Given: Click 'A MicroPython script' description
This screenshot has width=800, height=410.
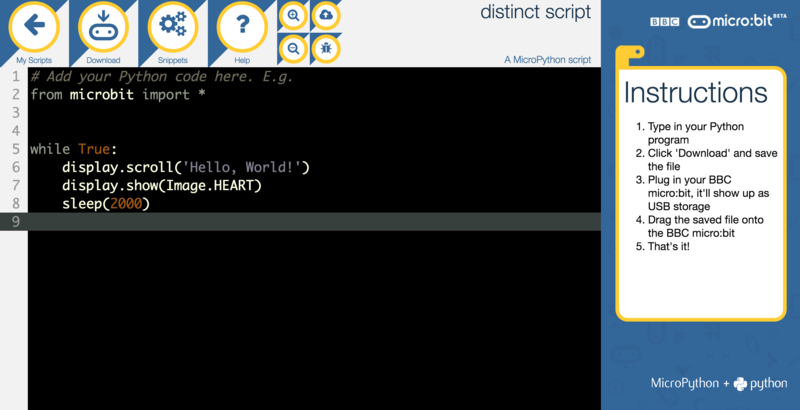Looking at the screenshot, I should point(547,60).
